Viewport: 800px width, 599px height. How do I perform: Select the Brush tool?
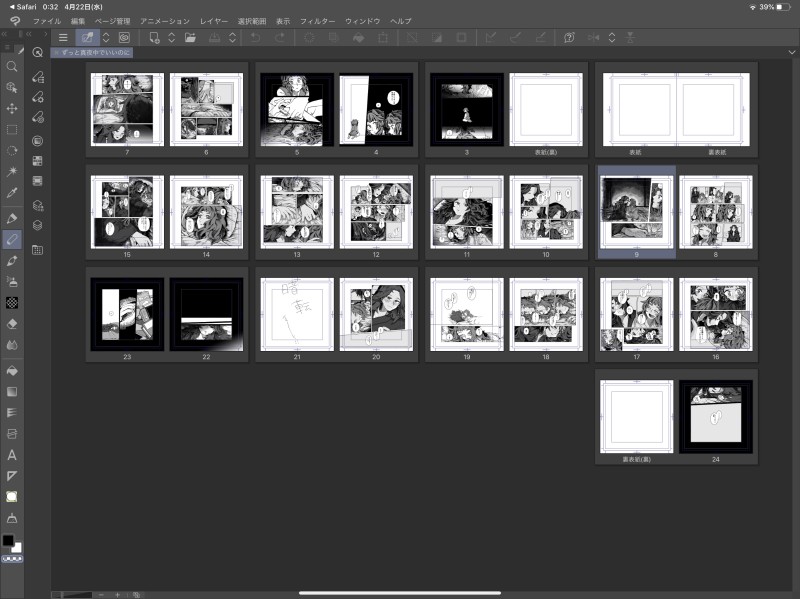[12, 261]
